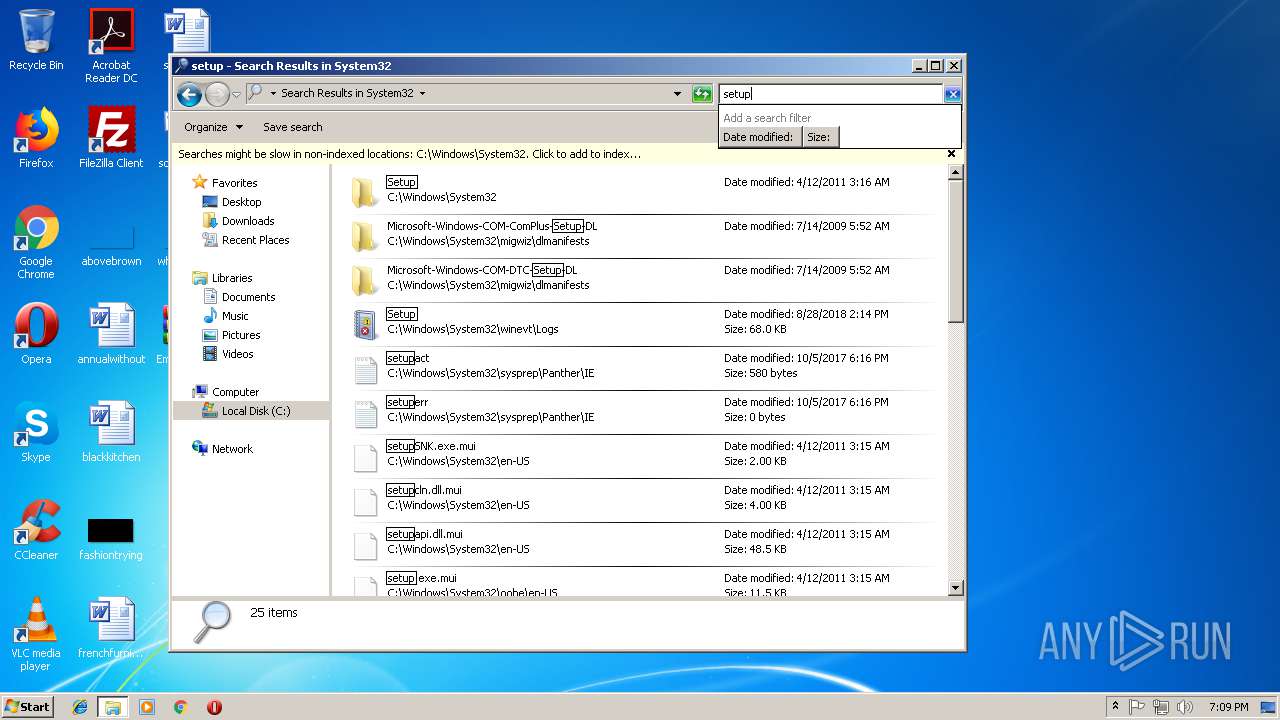Open Internet Explorer from taskbar
This screenshot has height=720, width=1280.
80,707
